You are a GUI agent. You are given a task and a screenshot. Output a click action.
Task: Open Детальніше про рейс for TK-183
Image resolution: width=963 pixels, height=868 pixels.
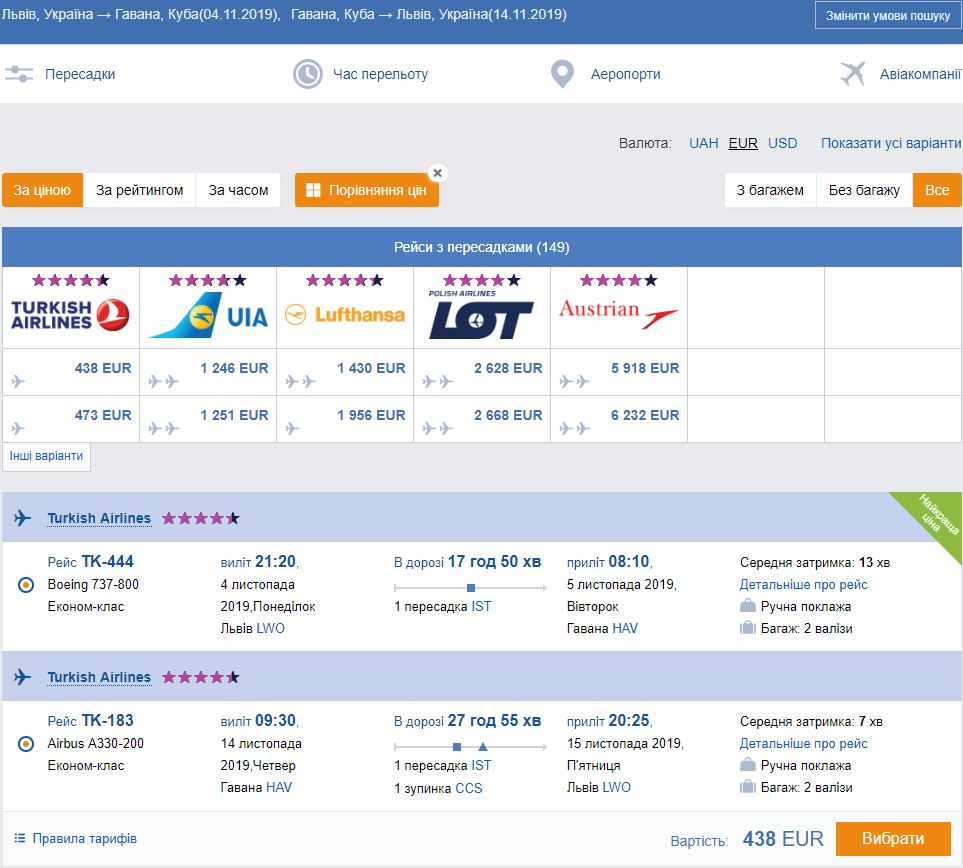[x=803, y=743]
